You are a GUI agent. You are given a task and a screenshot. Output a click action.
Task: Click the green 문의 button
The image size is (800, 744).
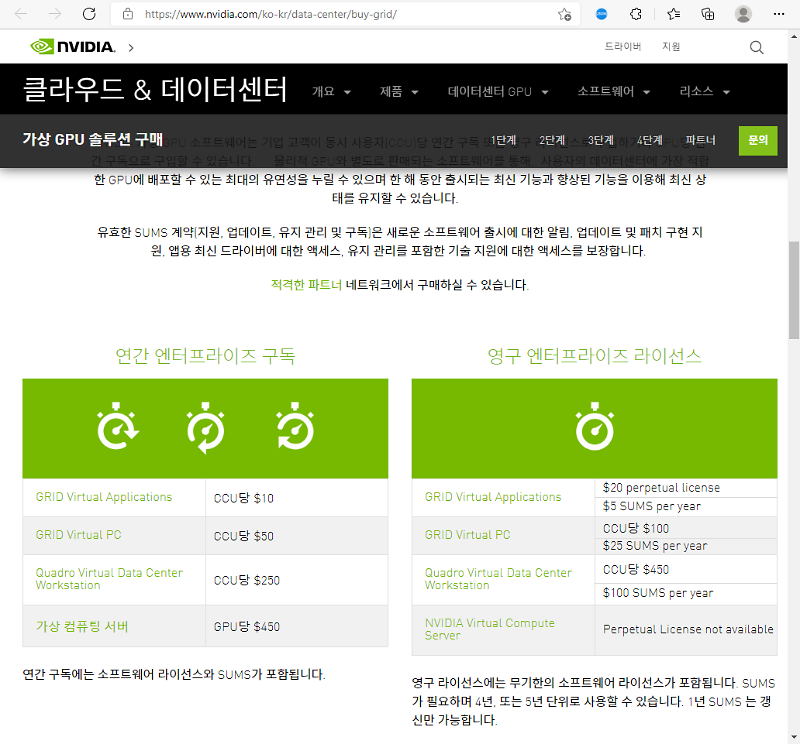(x=758, y=140)
